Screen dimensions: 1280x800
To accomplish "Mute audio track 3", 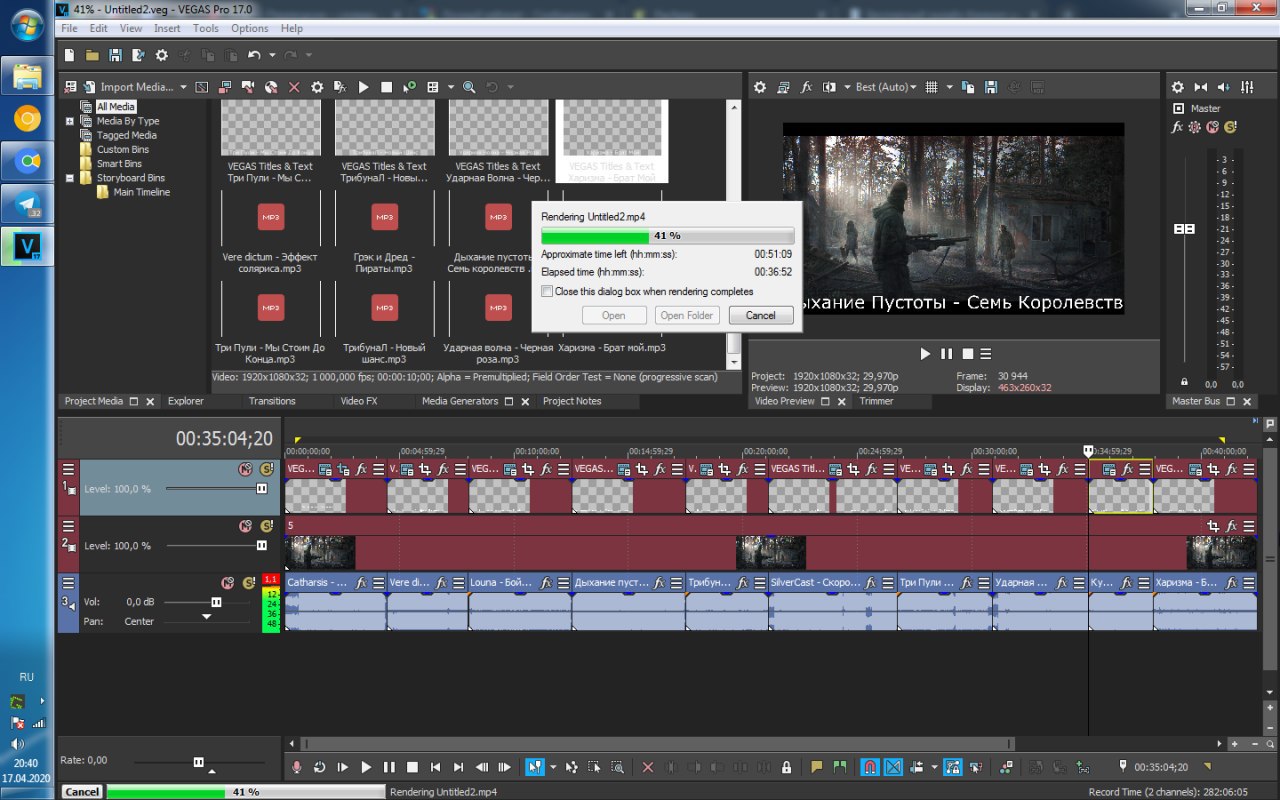I will 227,583.
